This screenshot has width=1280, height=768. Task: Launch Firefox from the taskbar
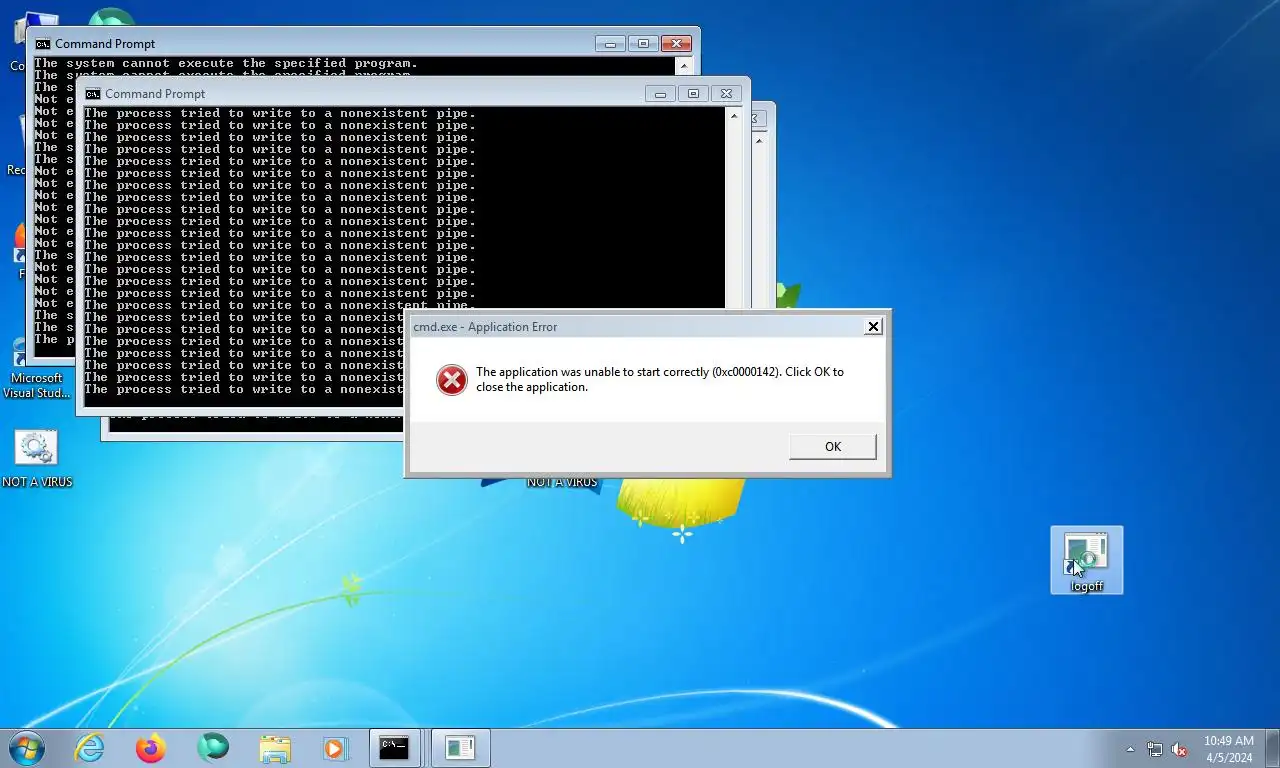tap(151, 748)
